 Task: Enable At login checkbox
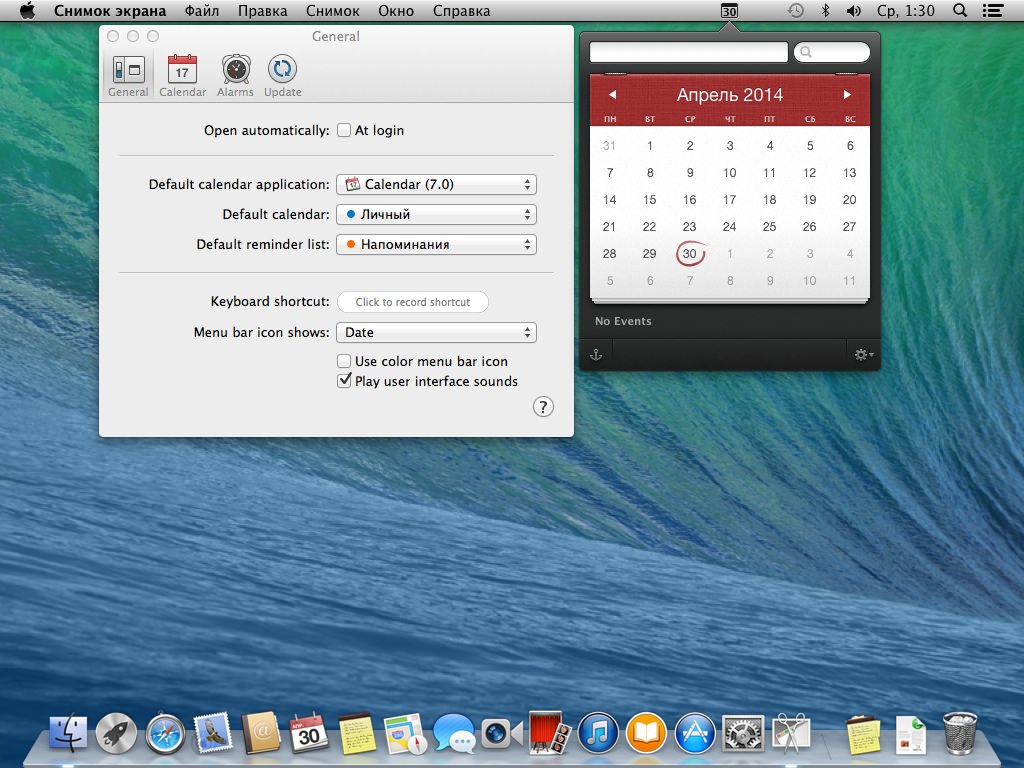point(344,130)
